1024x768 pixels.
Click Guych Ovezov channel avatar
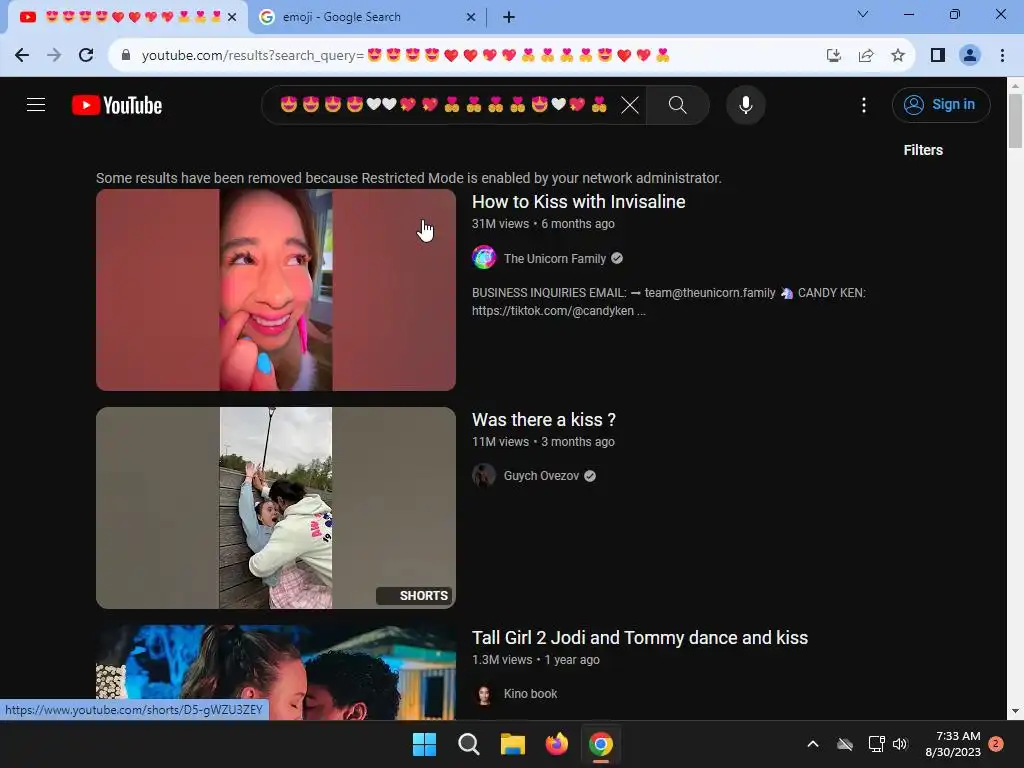coord(484,475)
